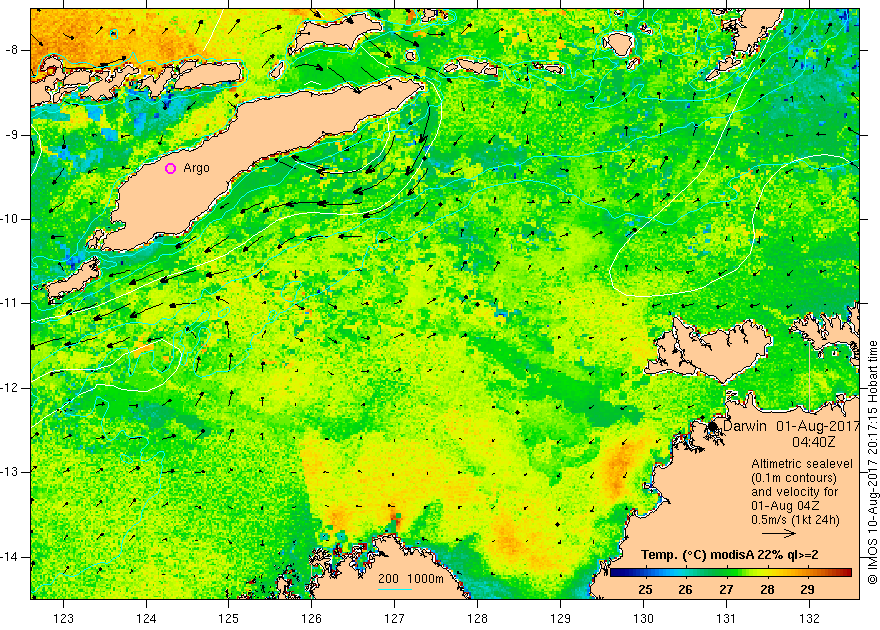This screenshot has height=630, width=880.
Task: Click the 'Temp. (°C) modisA 22% ql>=2' title
Action: (730, 555)
